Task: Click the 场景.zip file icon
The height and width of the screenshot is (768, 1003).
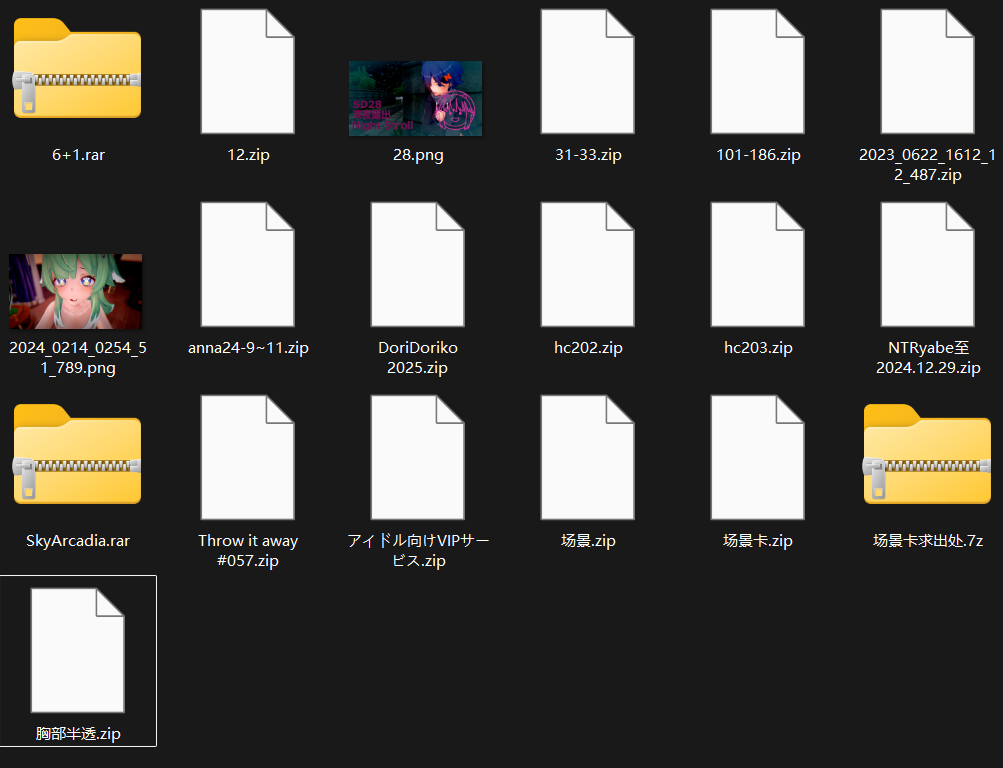Action: point(588,457)
